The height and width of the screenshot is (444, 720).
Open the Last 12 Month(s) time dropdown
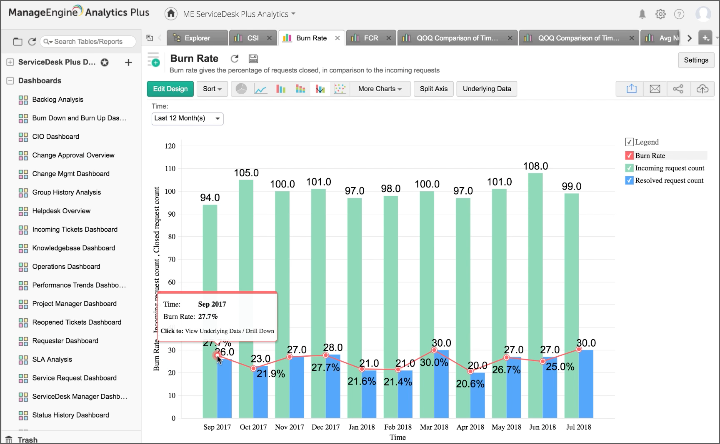(x=188, y=118)
